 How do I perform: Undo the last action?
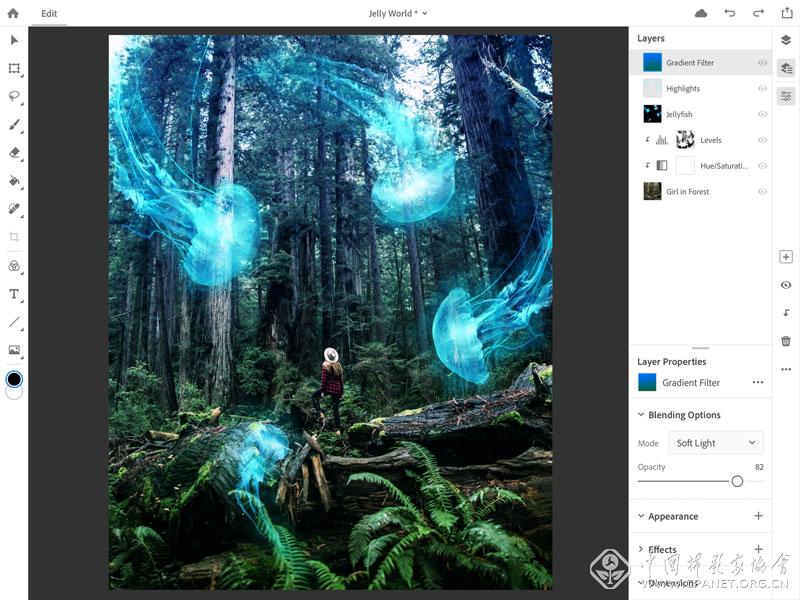(730, 13)
